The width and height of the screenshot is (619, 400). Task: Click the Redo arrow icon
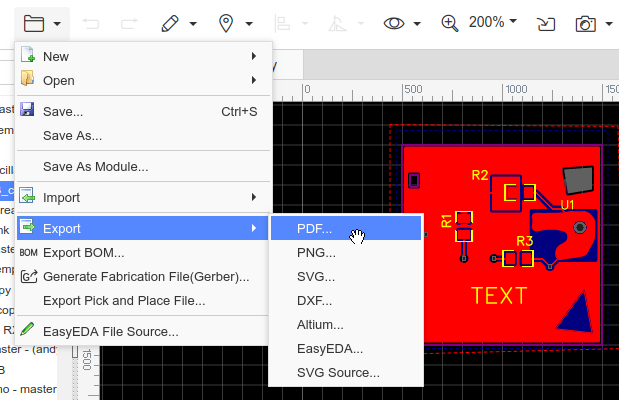pyautogui.click(x=129, y=24)
